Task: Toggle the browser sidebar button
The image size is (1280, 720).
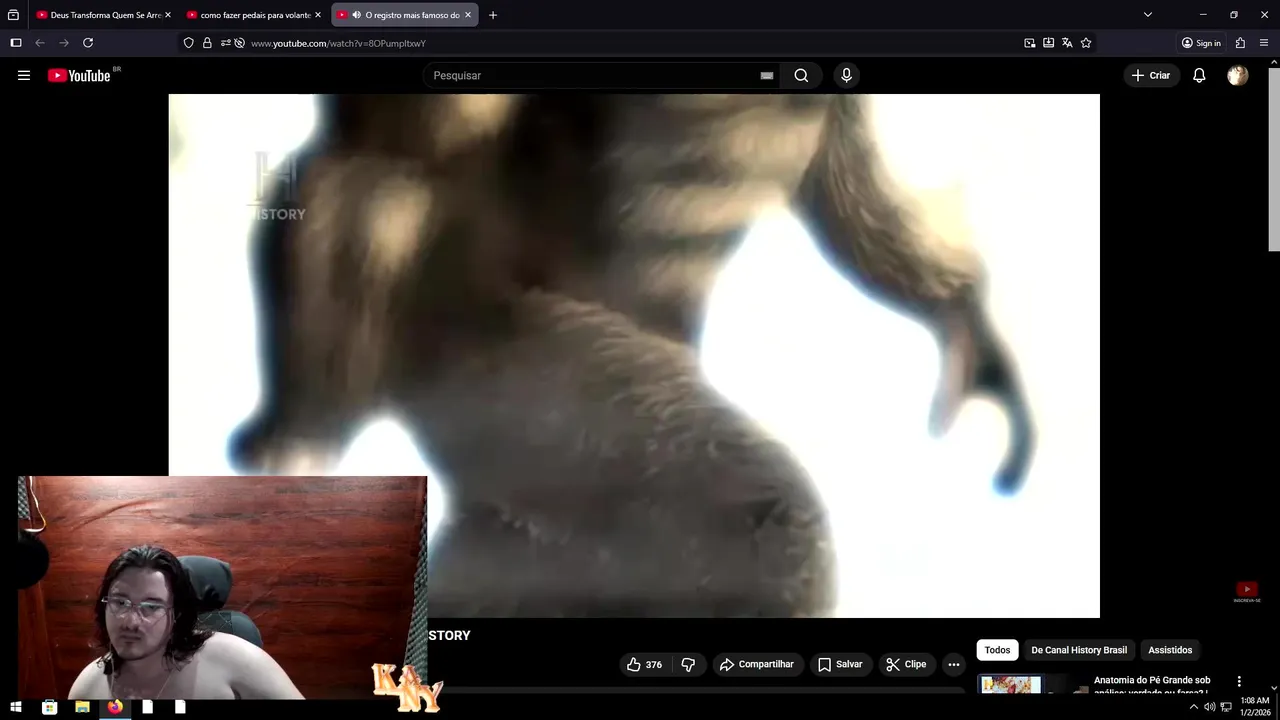Action: point(16,43)
